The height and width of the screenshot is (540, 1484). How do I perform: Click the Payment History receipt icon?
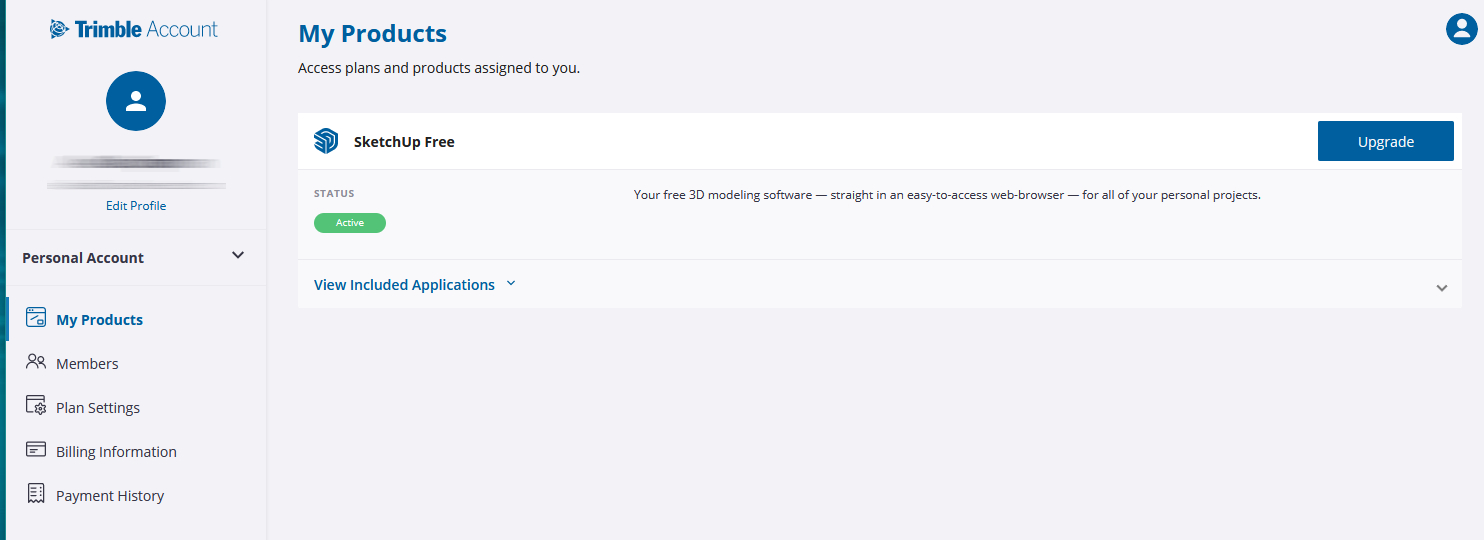pyautogui.click(x=36, y=494)
